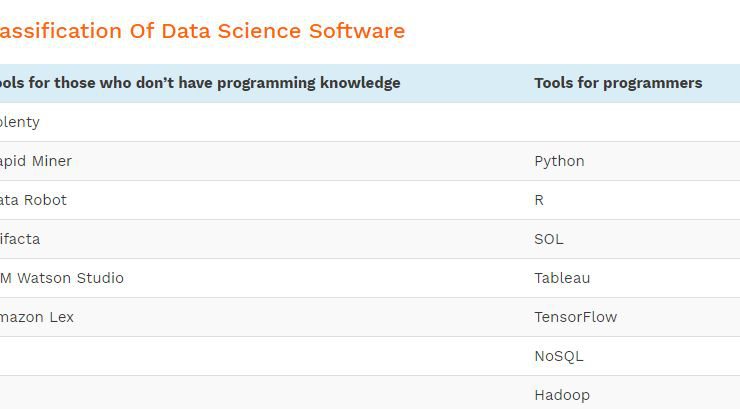Click the Tableau entry
Viewport: 740px width, 409px height.
(x=562, y=278)
